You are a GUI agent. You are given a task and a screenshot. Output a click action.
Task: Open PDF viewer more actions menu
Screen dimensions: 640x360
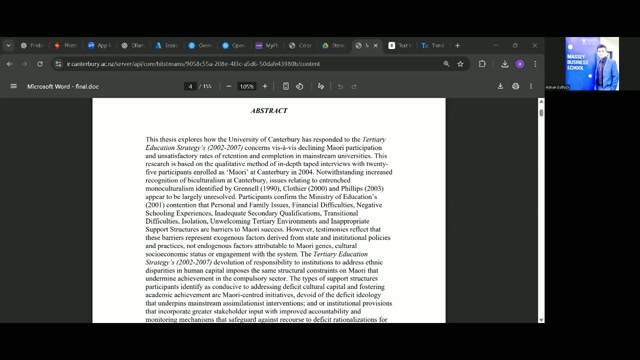531,86
